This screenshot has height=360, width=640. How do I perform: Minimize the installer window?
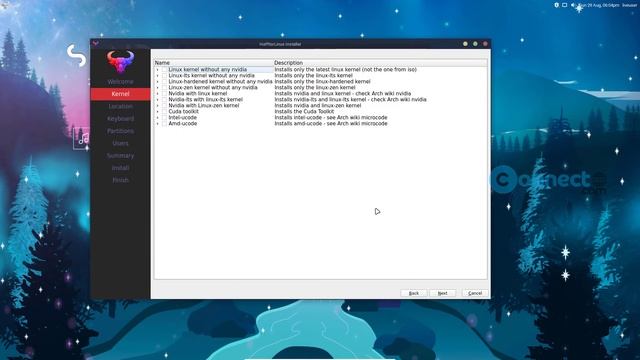465,44
